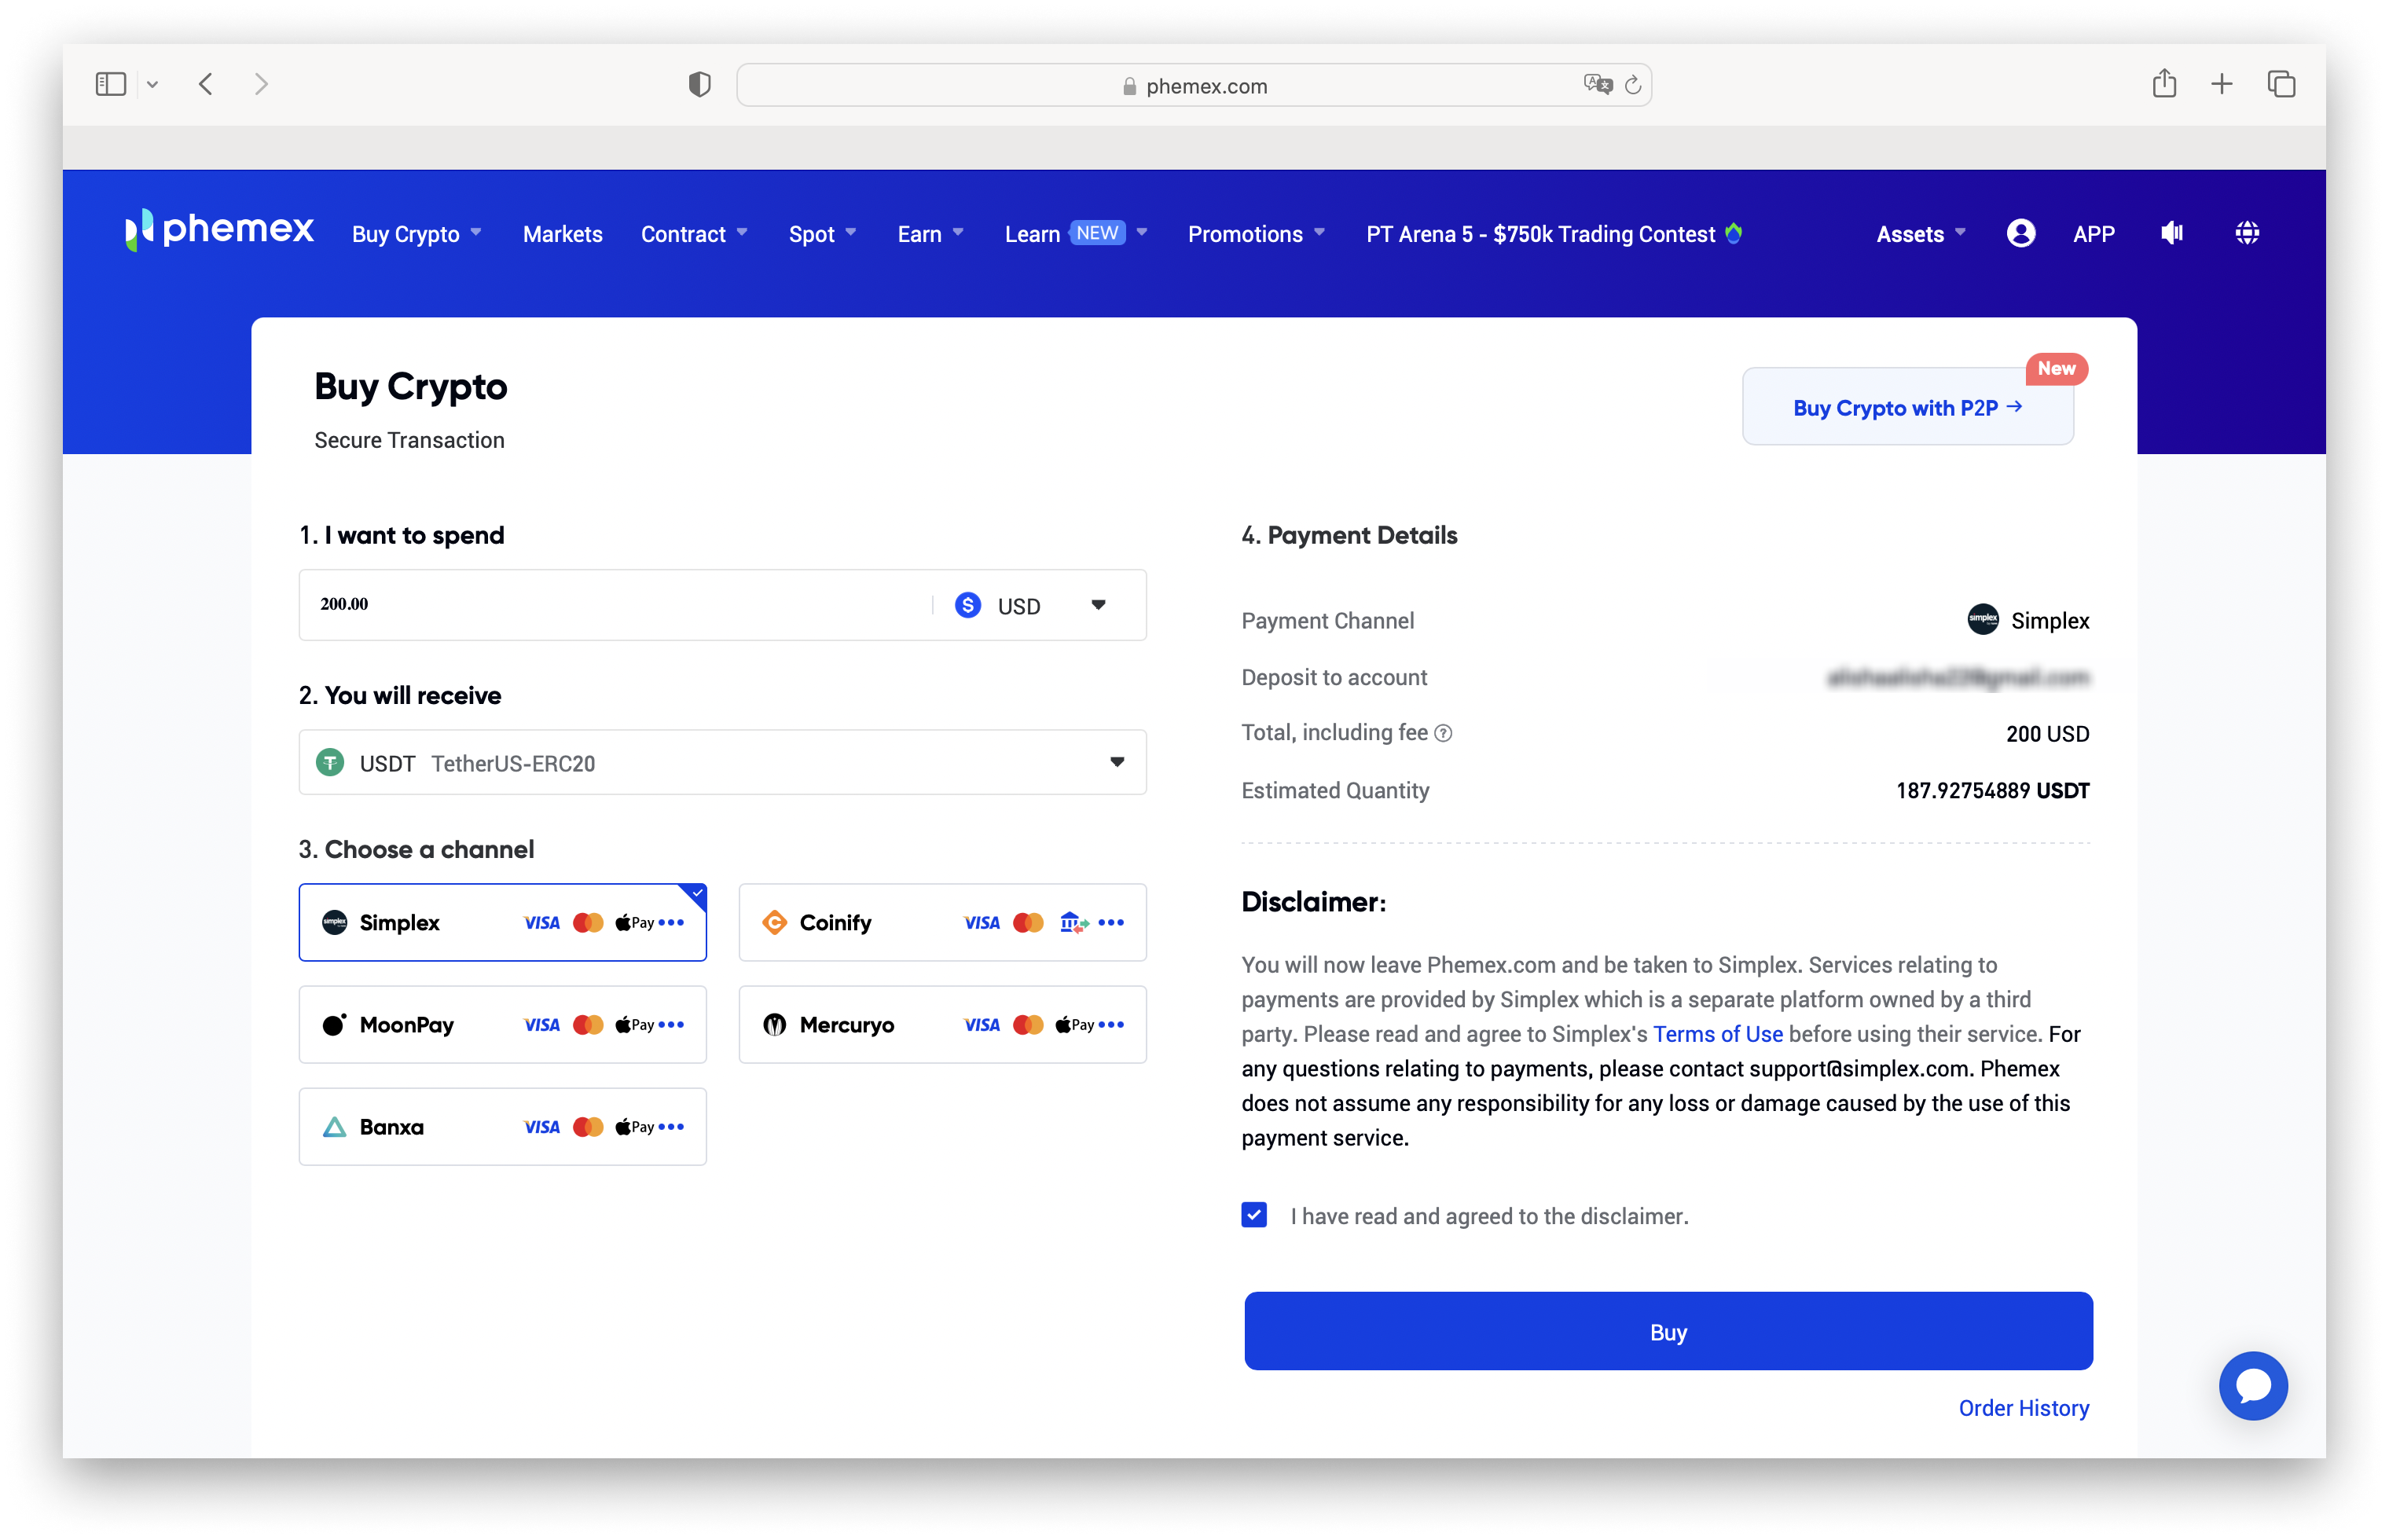The width and height of the screenshot is (2389, 1540).
Task: Open Order History link
Action: (2023, 1408)
